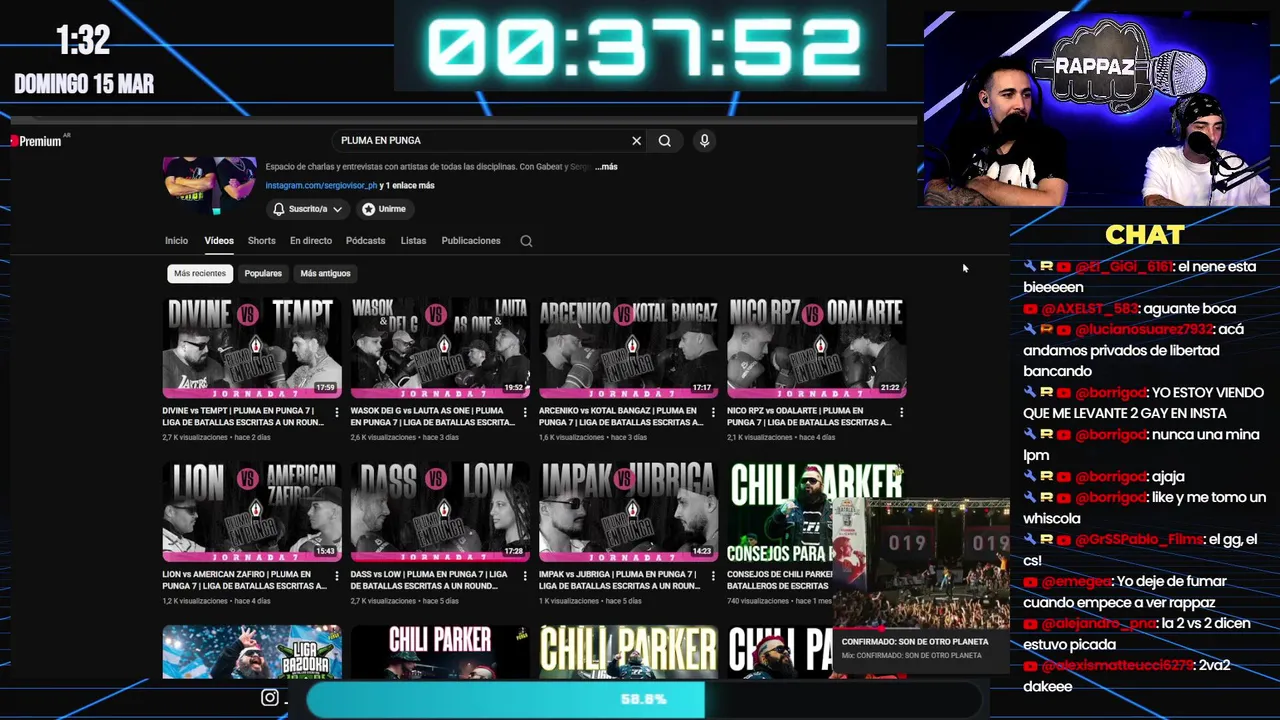Click the 58.8% progress bar
Screen dimensions: 1280x720
(643, 699)
